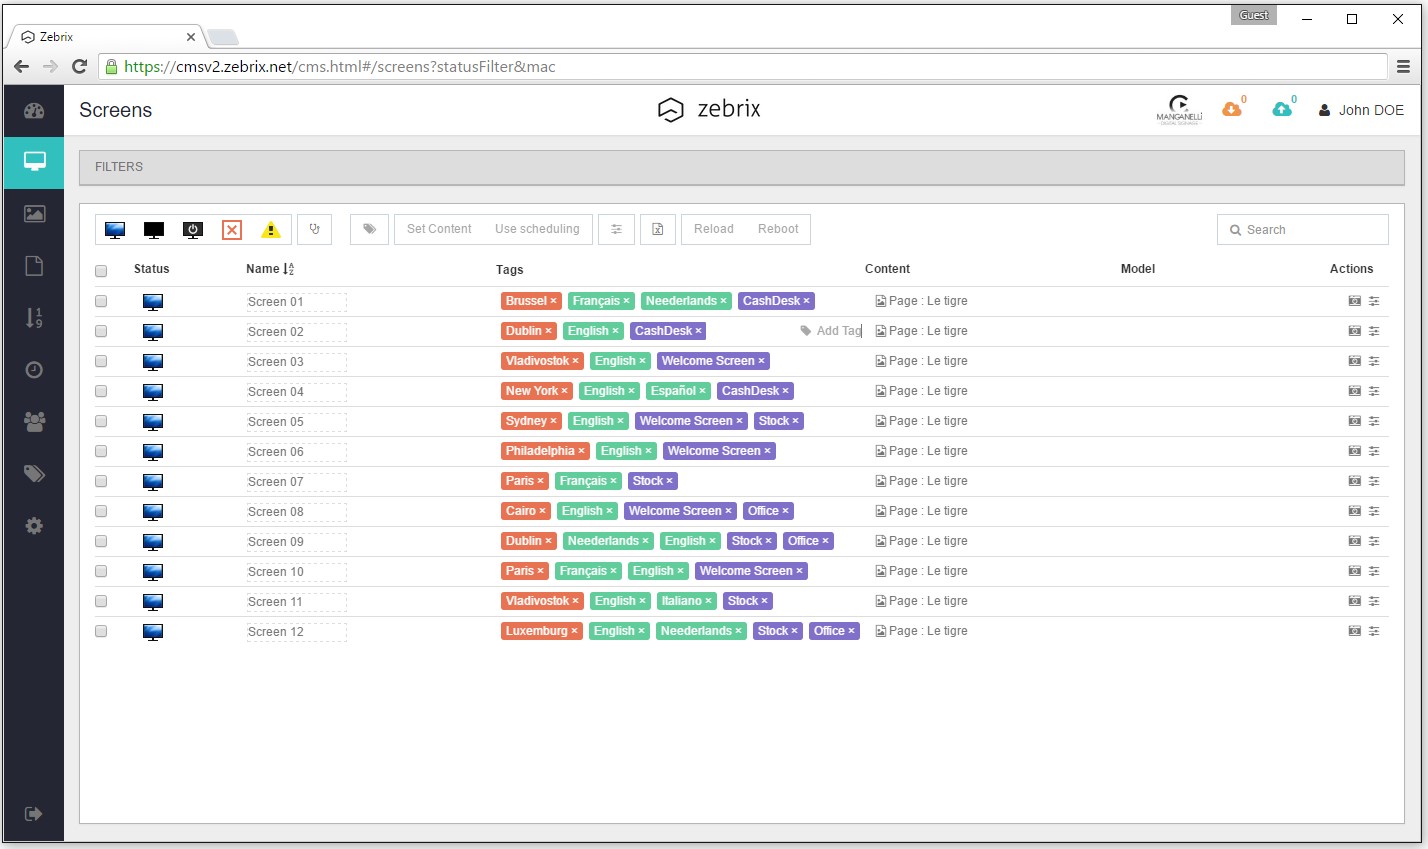This screenshot has height=849, width=1428.
Task: Open the Users section in the sidebar
Action: (x=33, y=421)
